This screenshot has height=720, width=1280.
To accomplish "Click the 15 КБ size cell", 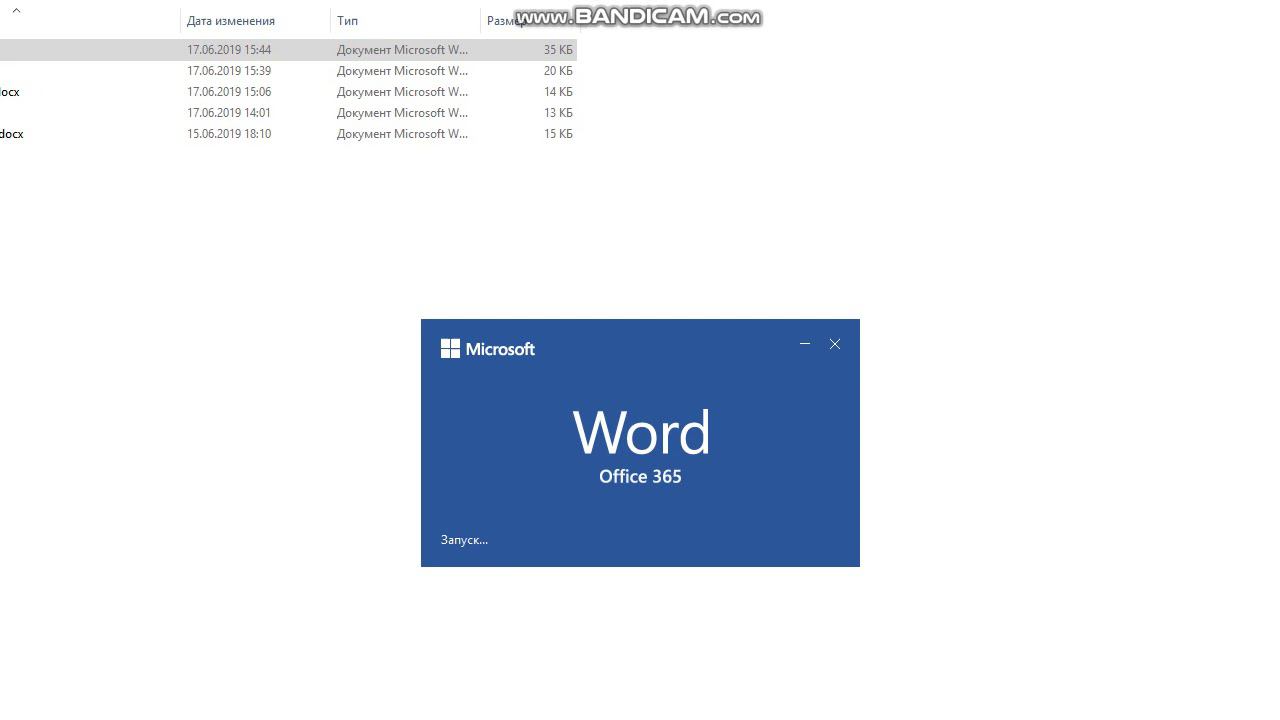I will [558, 134].
